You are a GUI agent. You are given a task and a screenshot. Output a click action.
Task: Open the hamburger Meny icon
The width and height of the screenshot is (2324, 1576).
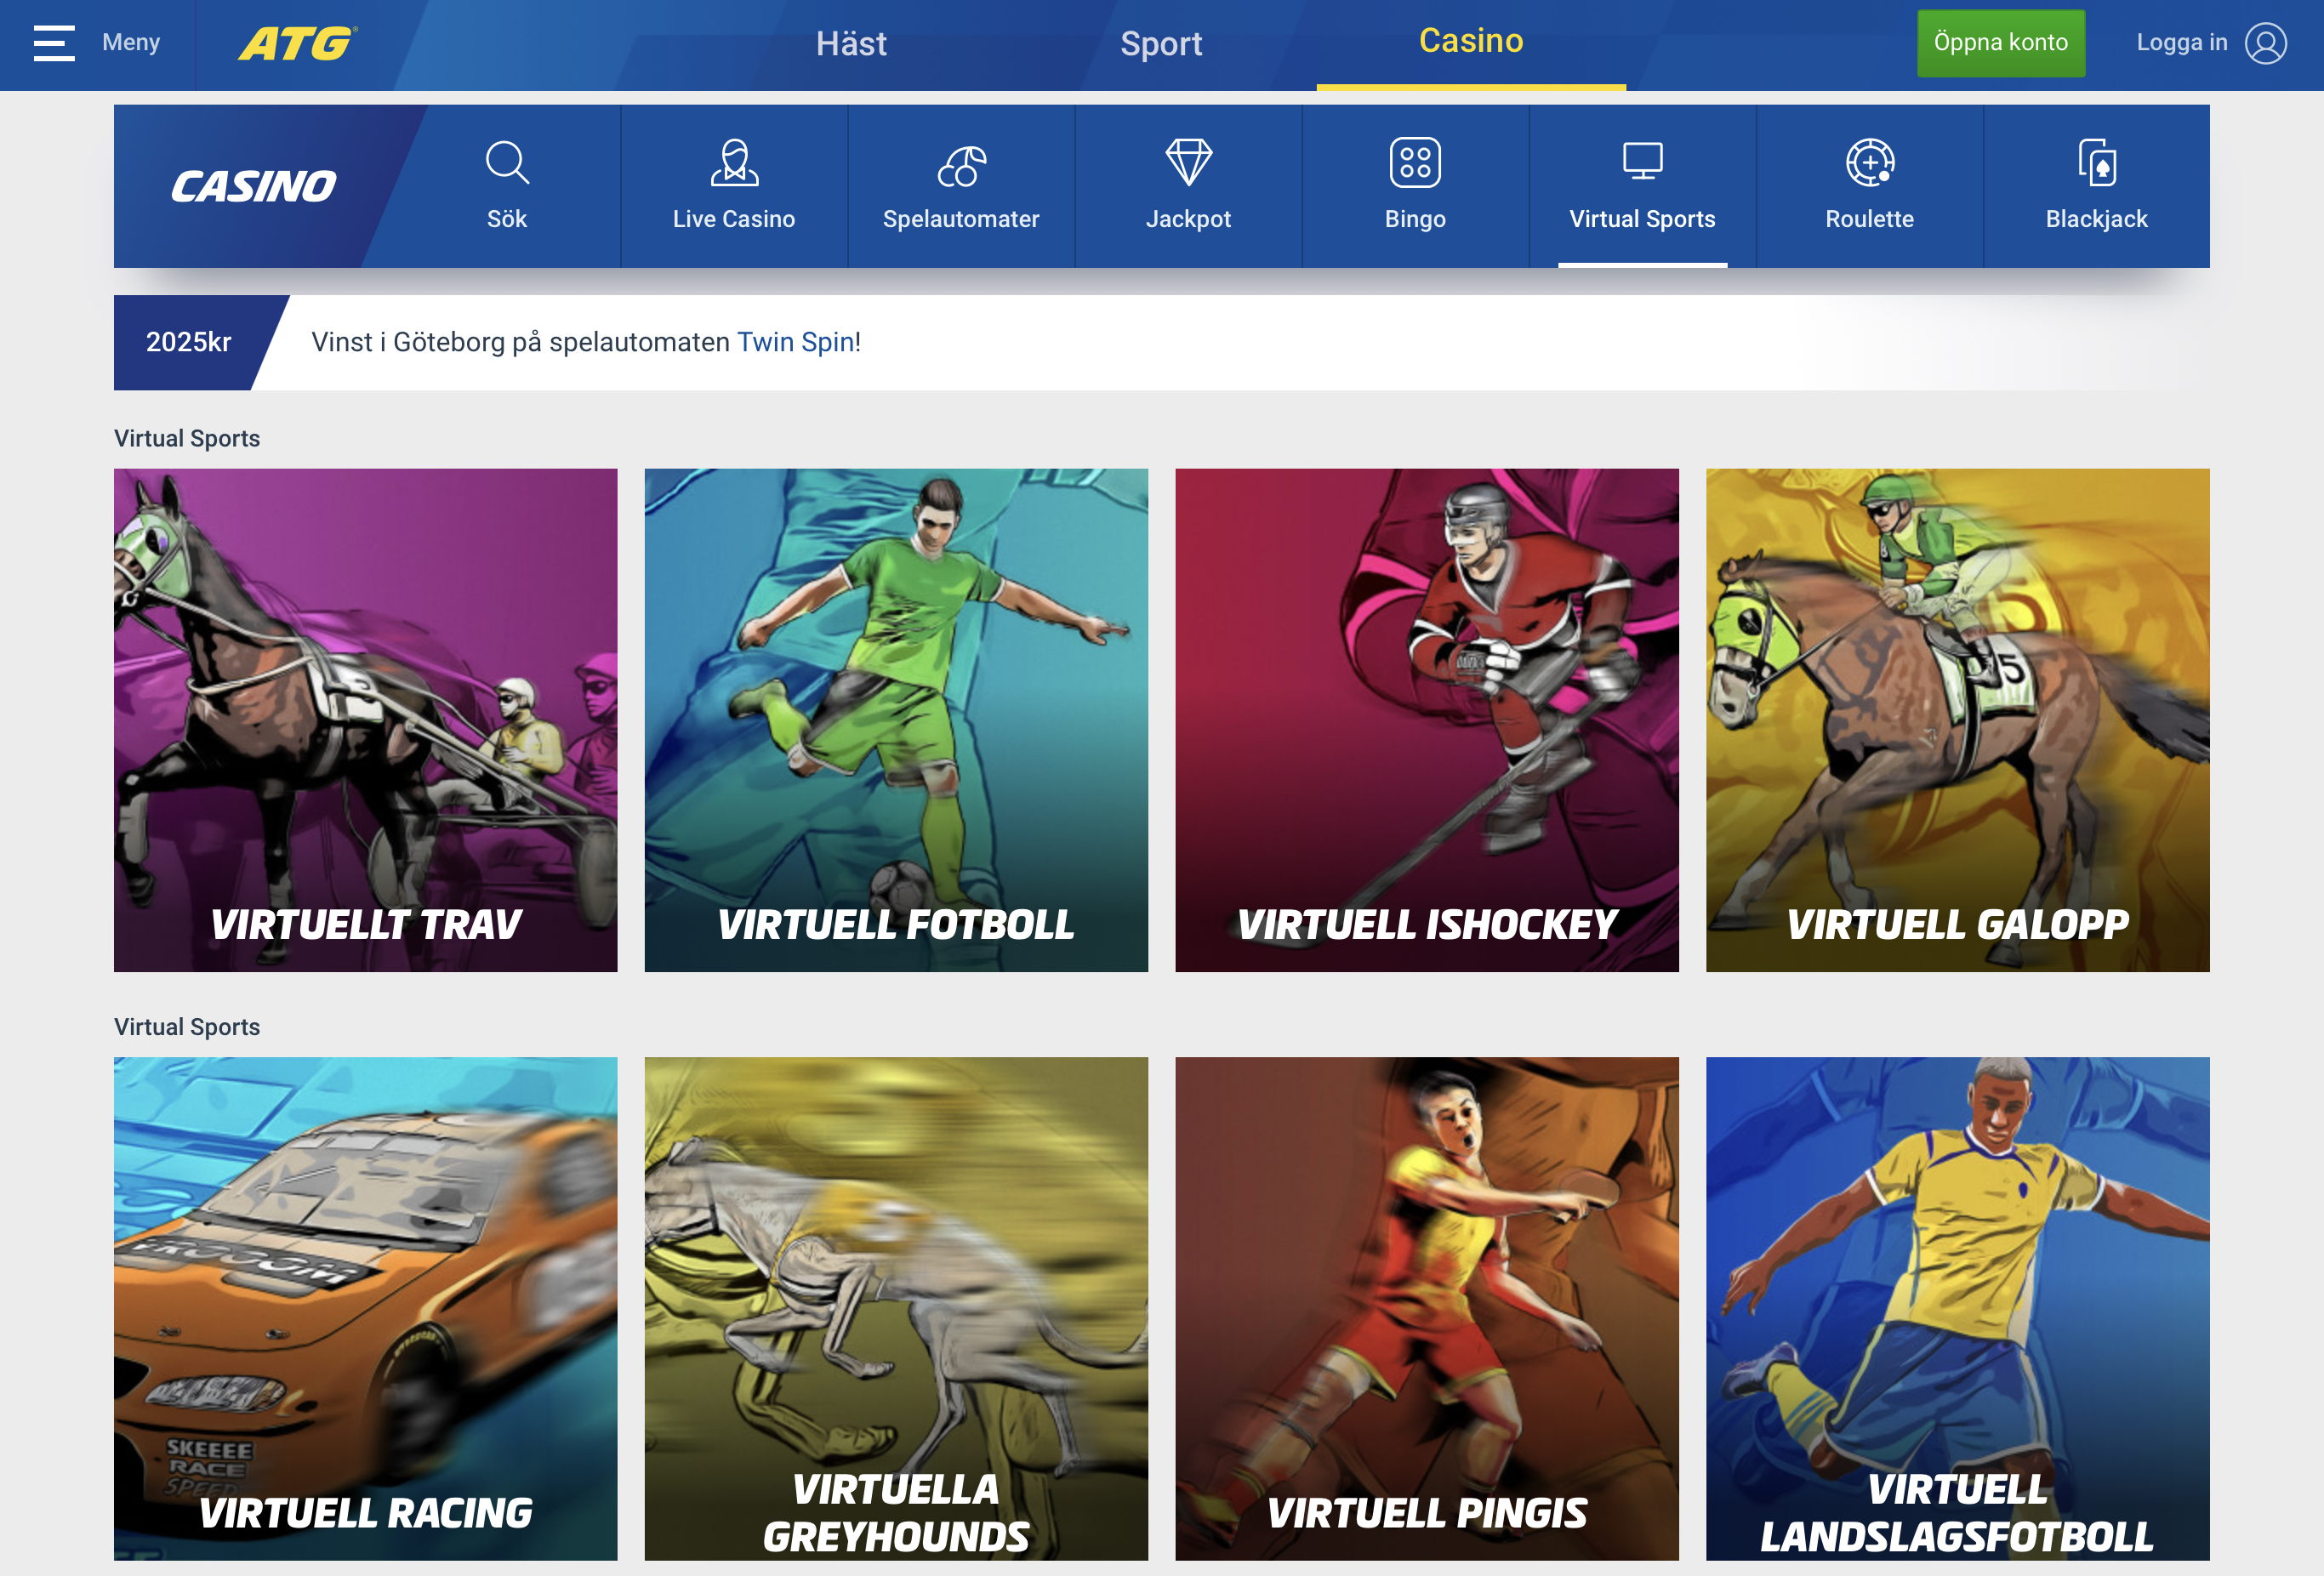pyautogui.click(x=54, y=43)
